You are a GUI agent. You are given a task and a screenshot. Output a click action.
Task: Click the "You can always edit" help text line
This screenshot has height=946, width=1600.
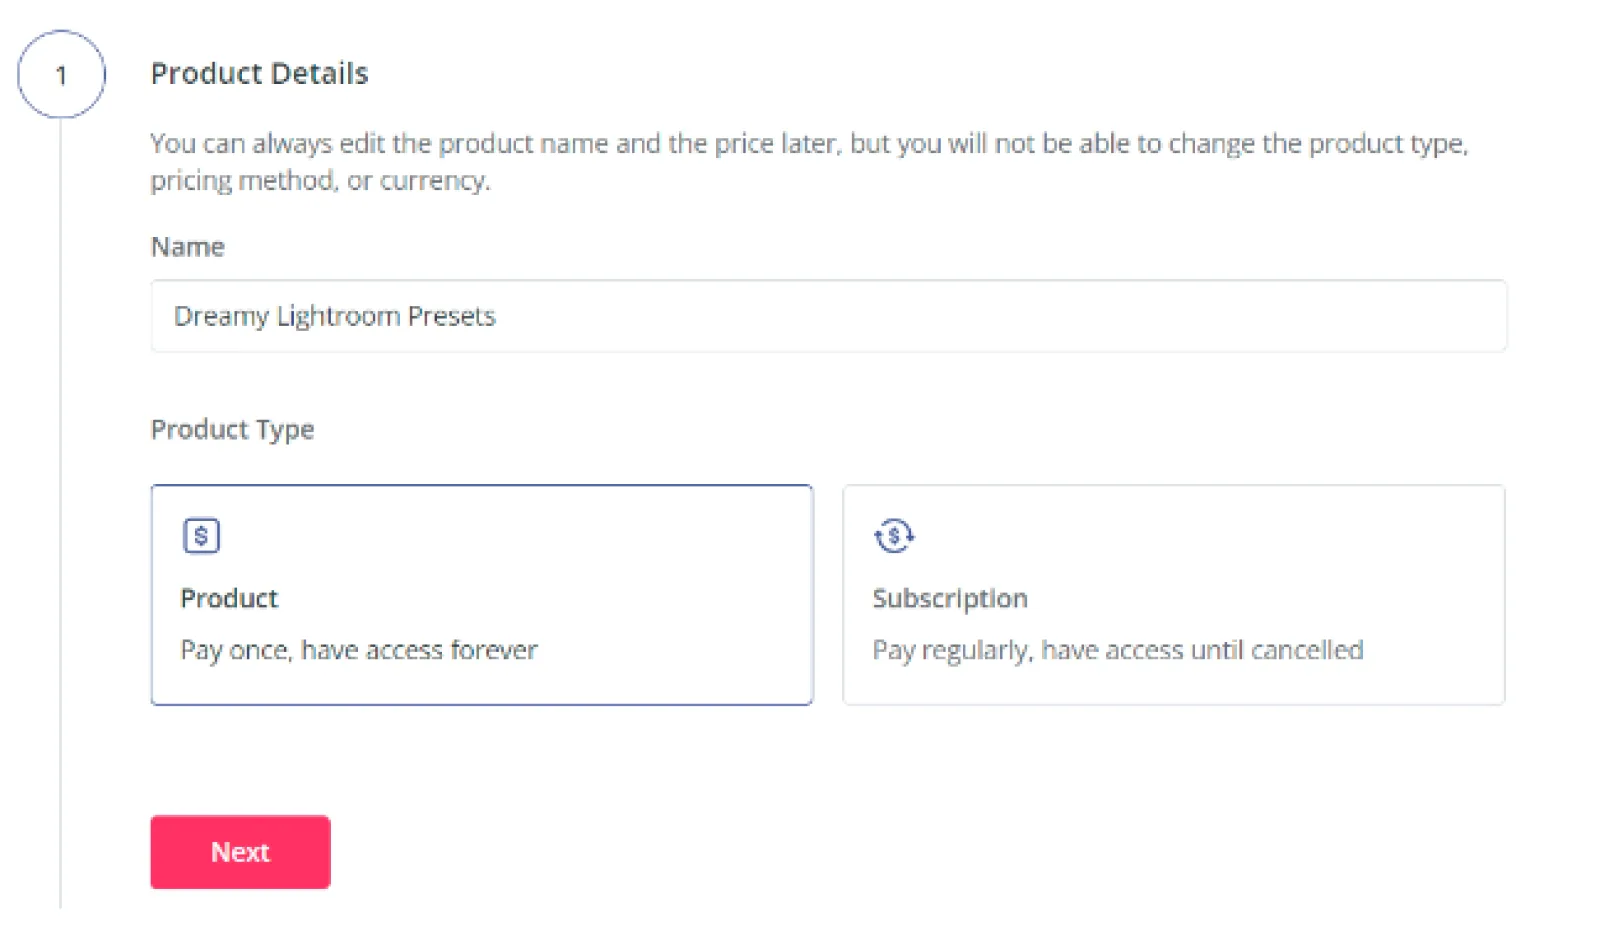click(x=808, y=144)
